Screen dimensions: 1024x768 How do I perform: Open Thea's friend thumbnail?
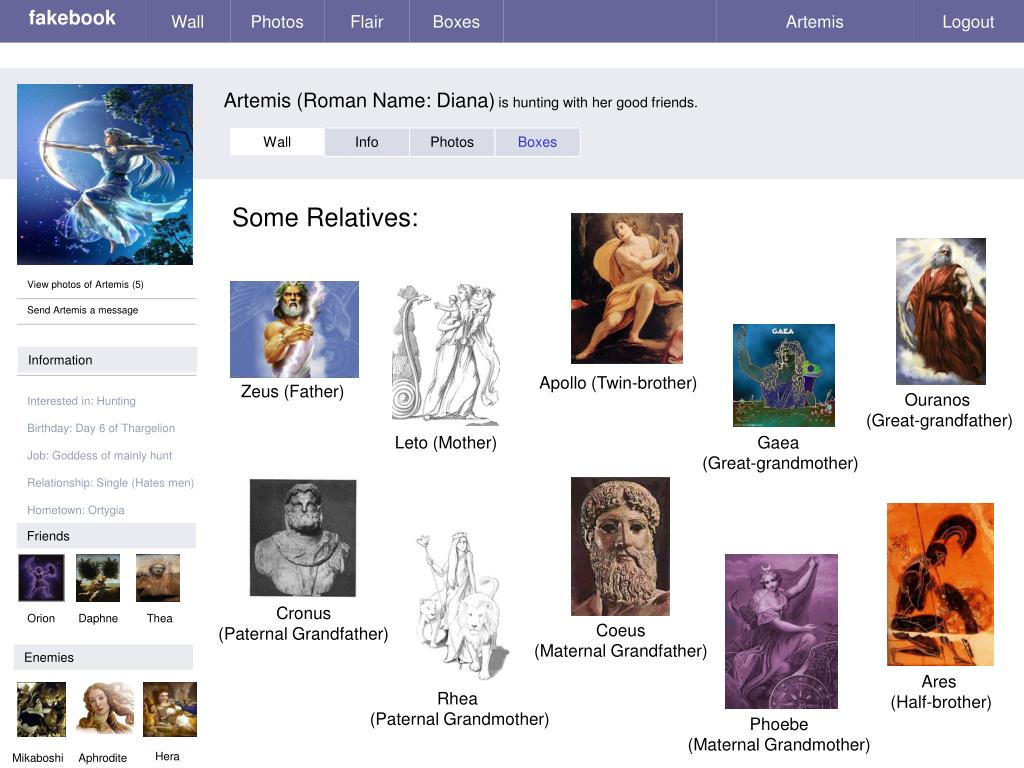157,577
